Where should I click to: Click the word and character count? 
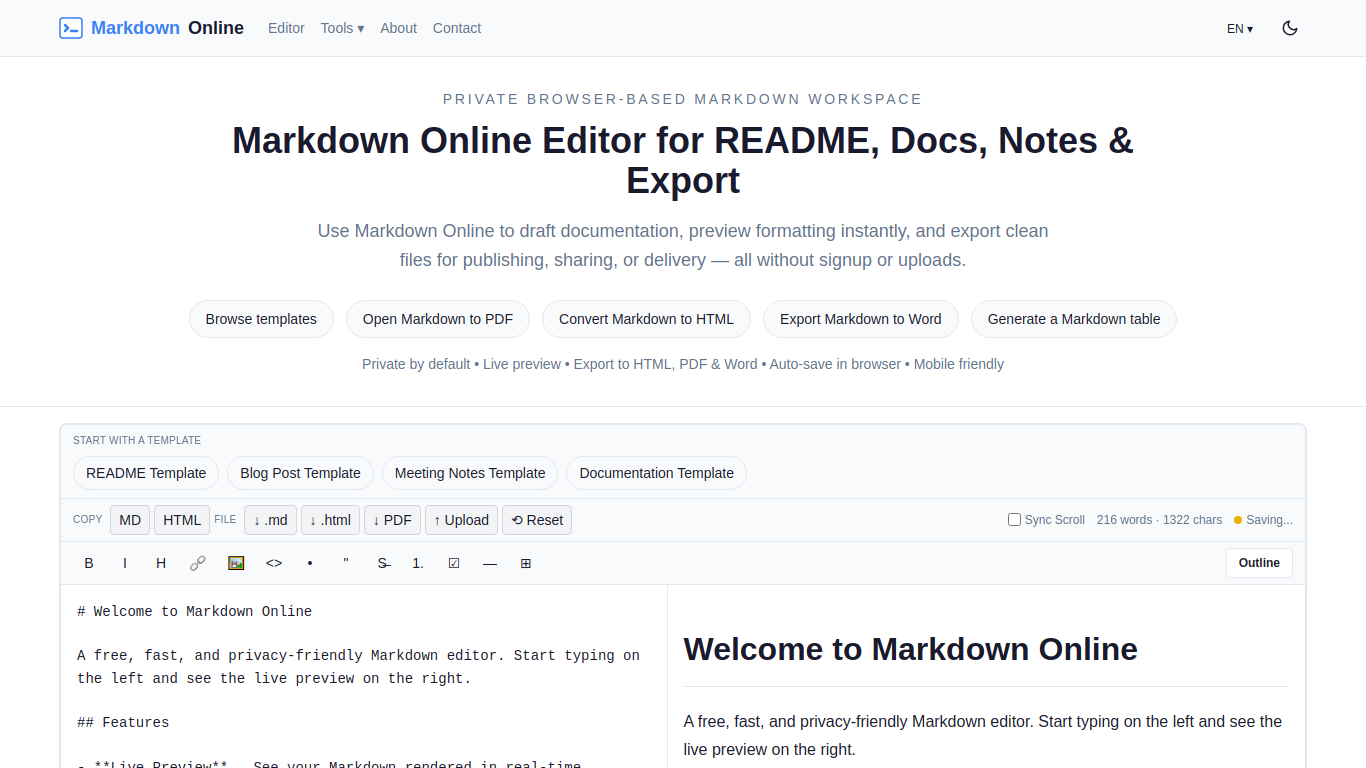pyautogui.click(x=1159, y=520)
